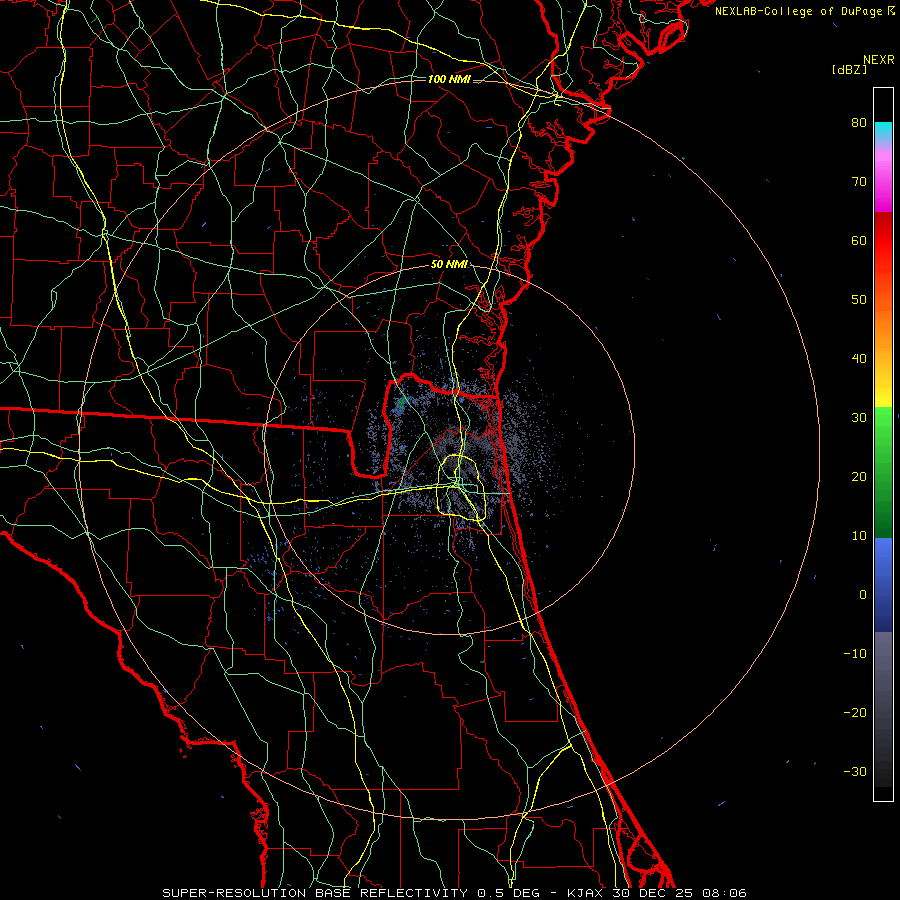The width and height of the screenshot is (900, 900).
Task: Click the 10 value on dBZ scale
Action: tap(859, 536)
